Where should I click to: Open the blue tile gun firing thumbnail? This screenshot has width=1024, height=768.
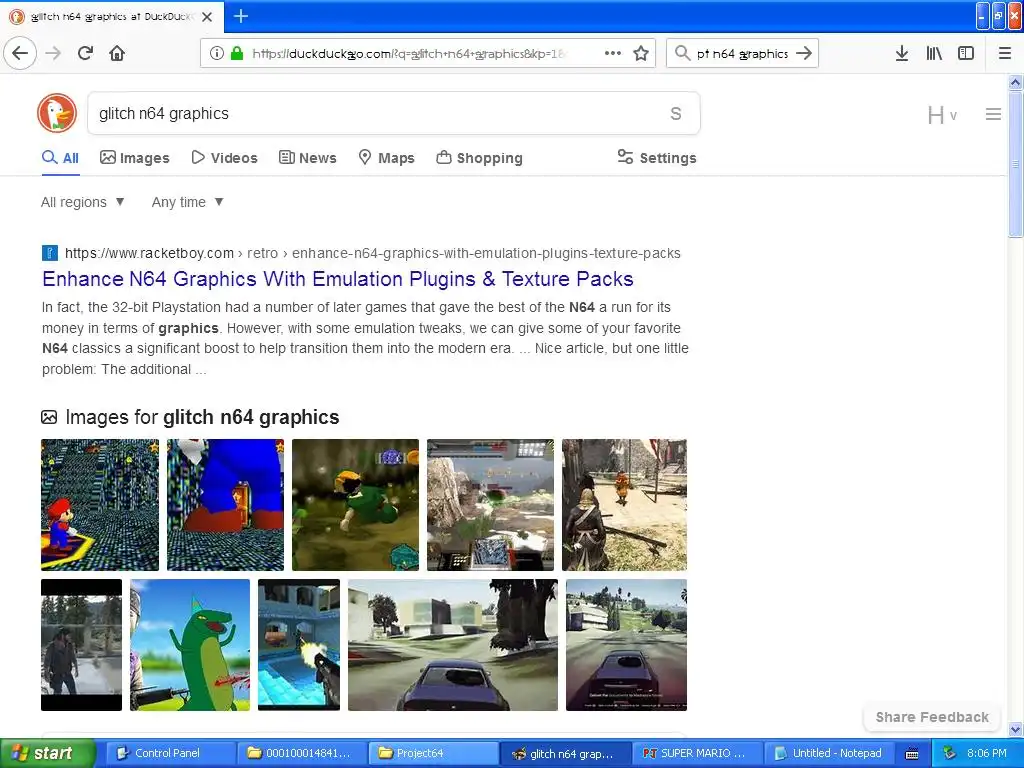[x=299, y=645]
